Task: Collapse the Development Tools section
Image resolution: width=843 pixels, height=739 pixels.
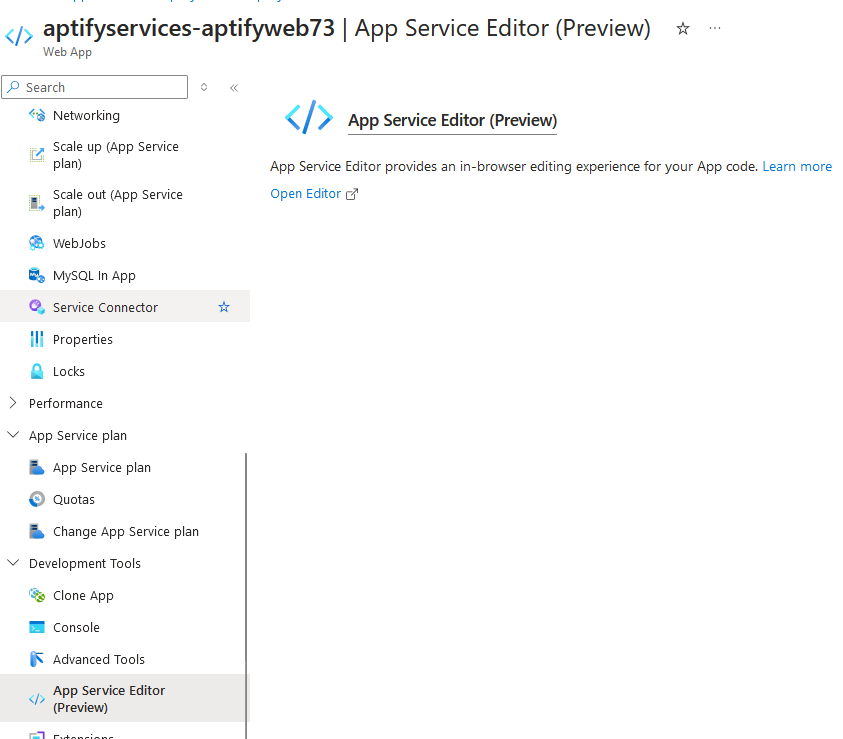Action: [x=13, y=563]
